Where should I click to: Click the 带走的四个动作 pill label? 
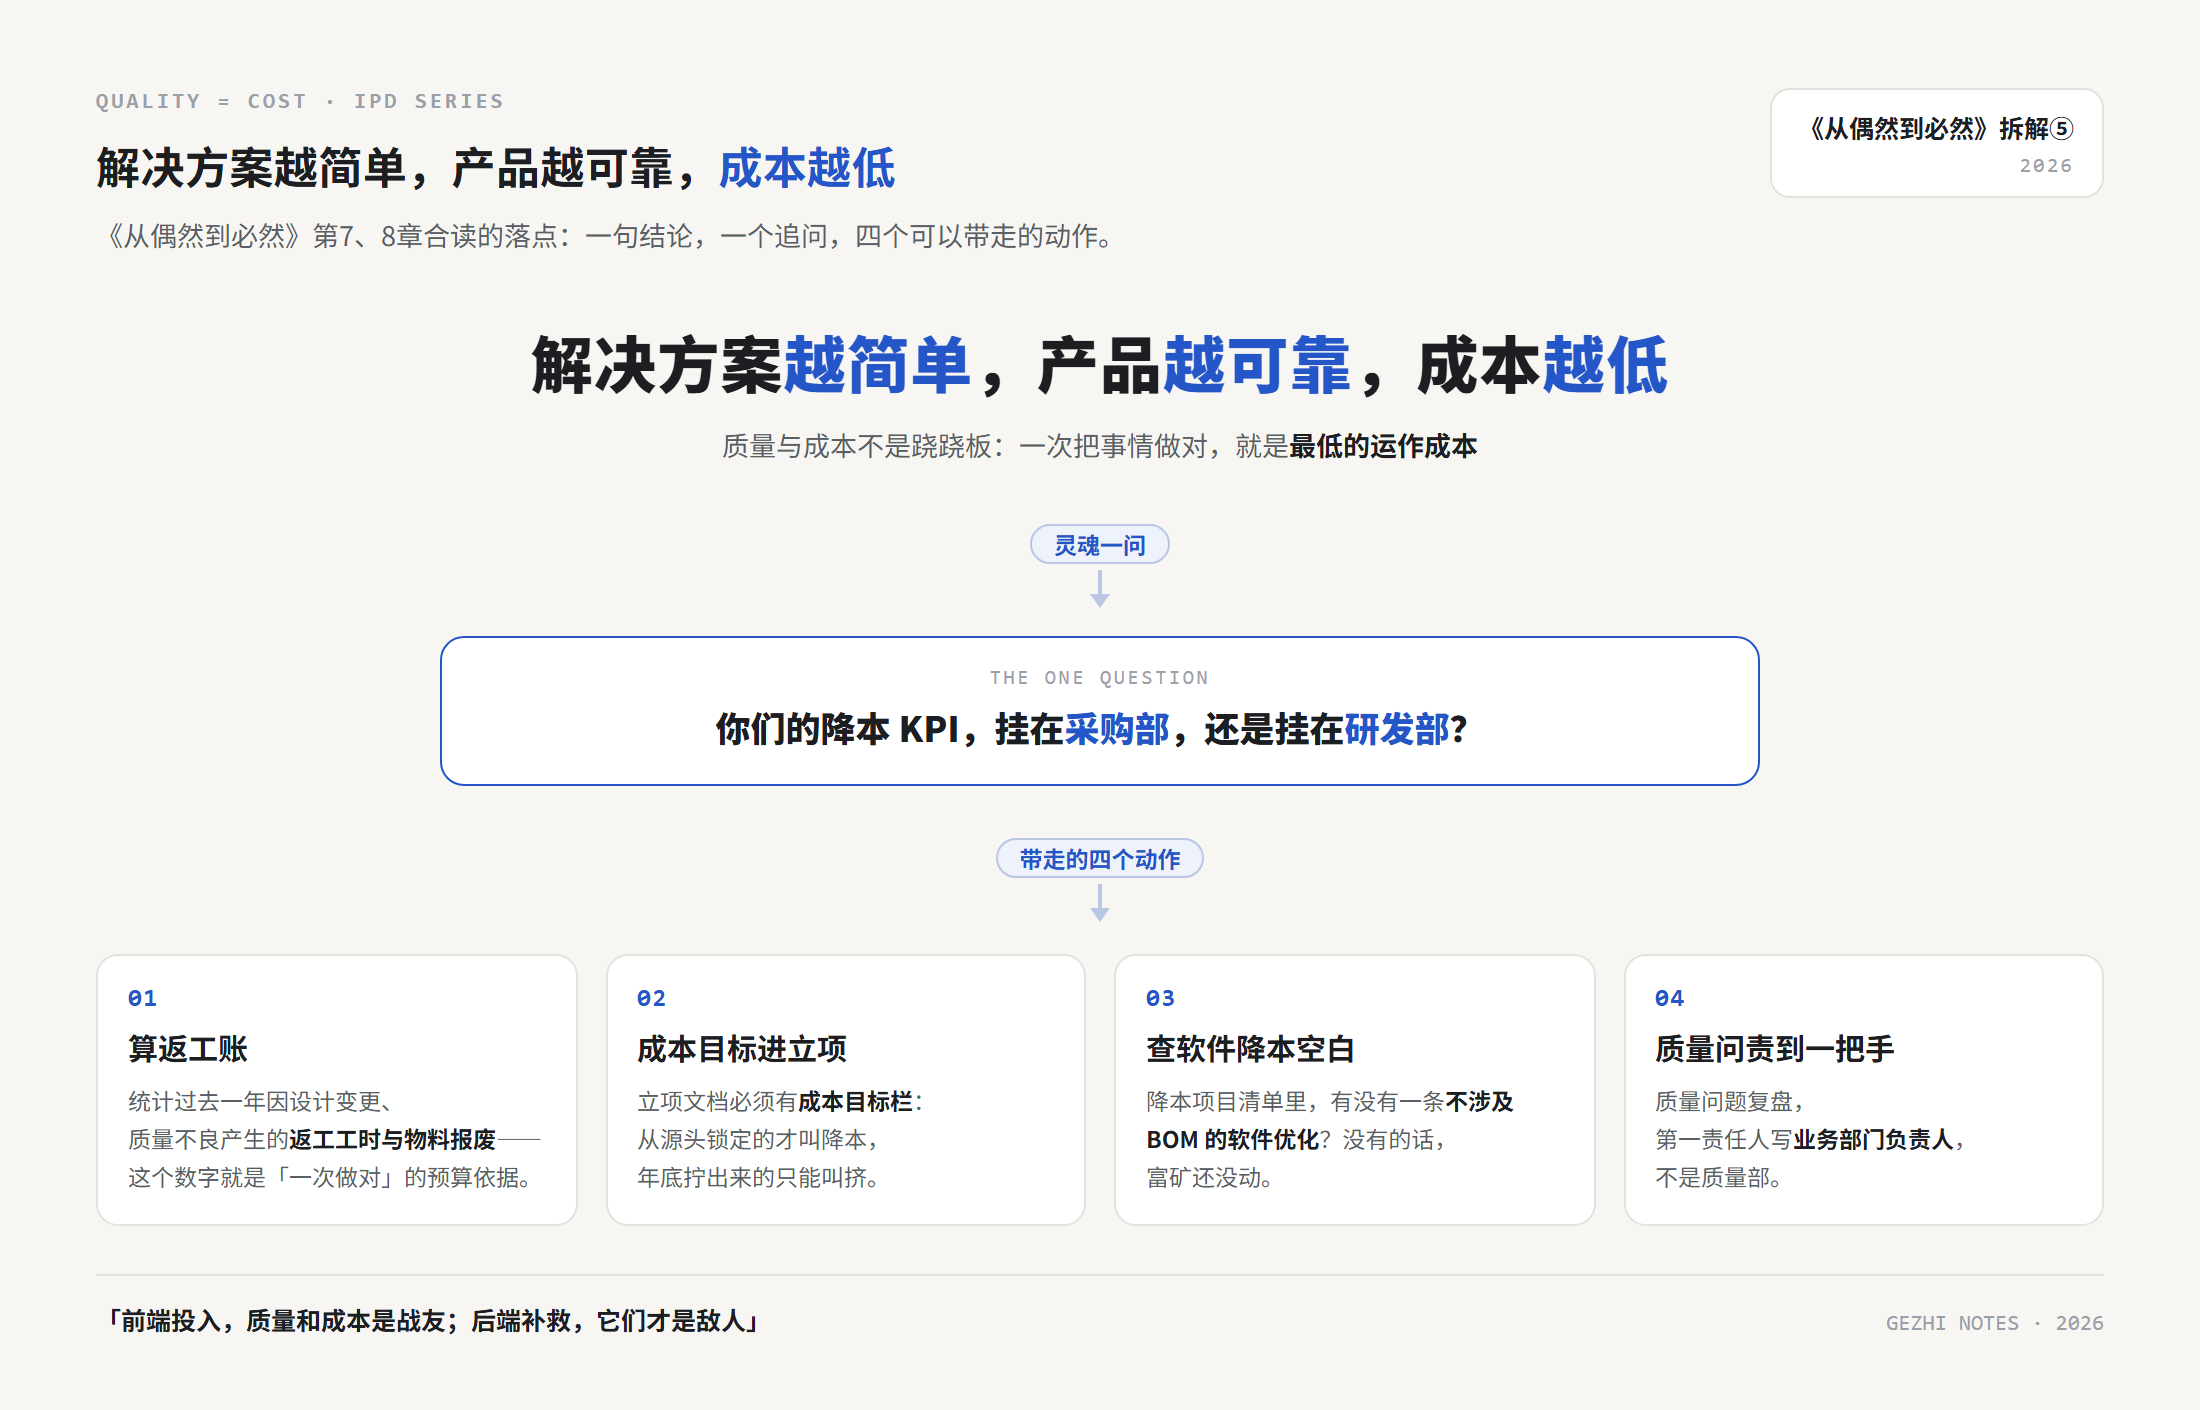[x=1099, y=859]
